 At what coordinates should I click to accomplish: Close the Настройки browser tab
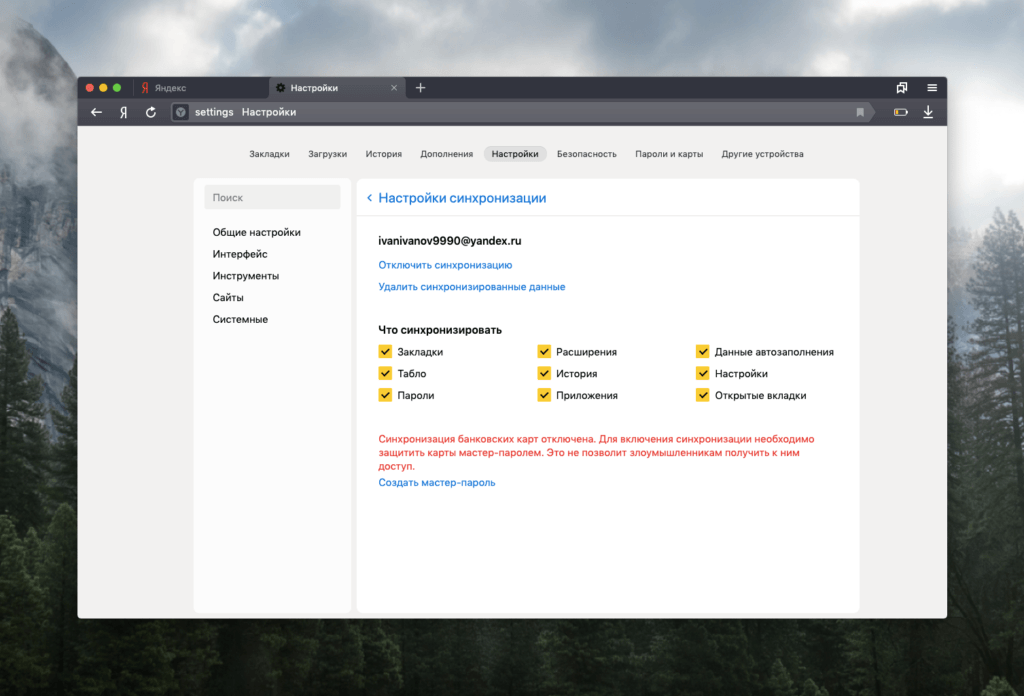tap(394, 87)
